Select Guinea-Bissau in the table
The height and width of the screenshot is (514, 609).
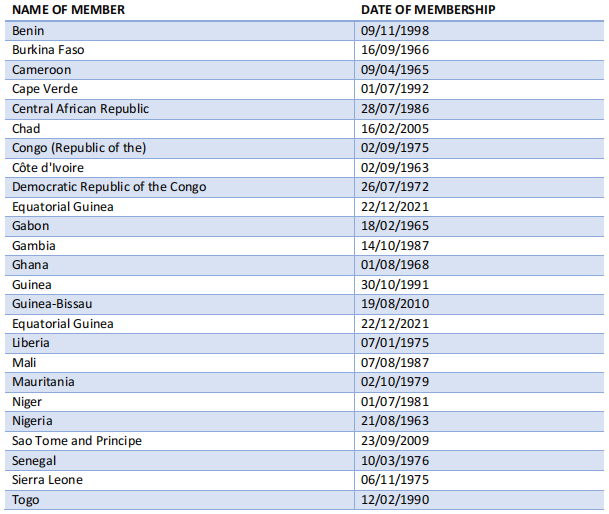tap(52, 304)
